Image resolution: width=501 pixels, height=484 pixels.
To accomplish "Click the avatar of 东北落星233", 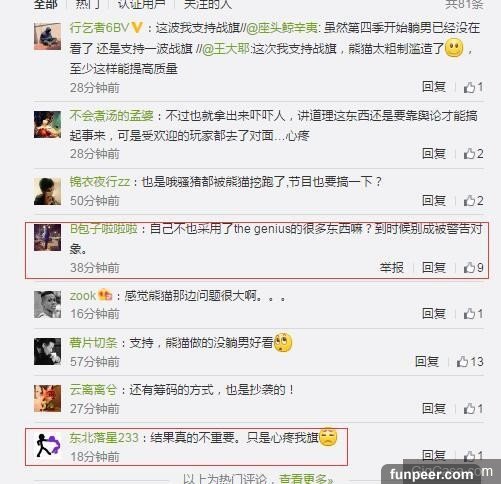I will coord(47,445).
